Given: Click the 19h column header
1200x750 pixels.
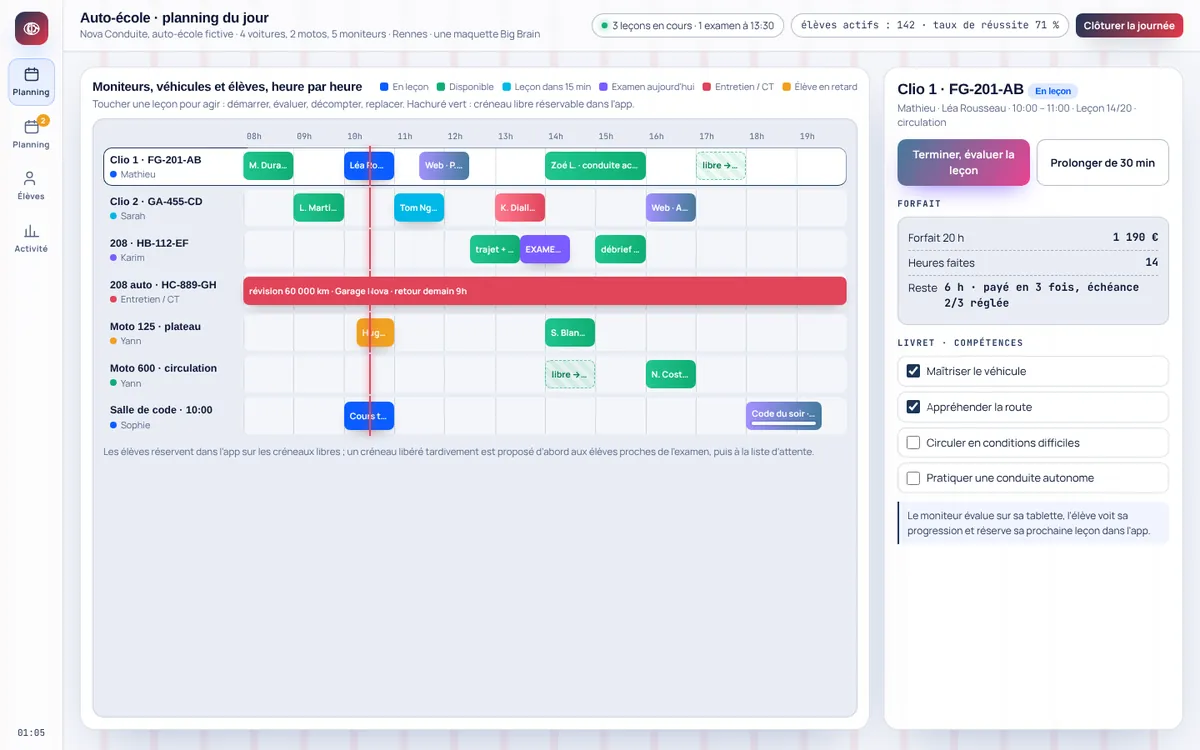Looking at the screenshot, I should pyautogui.click(x=807, y=136).
